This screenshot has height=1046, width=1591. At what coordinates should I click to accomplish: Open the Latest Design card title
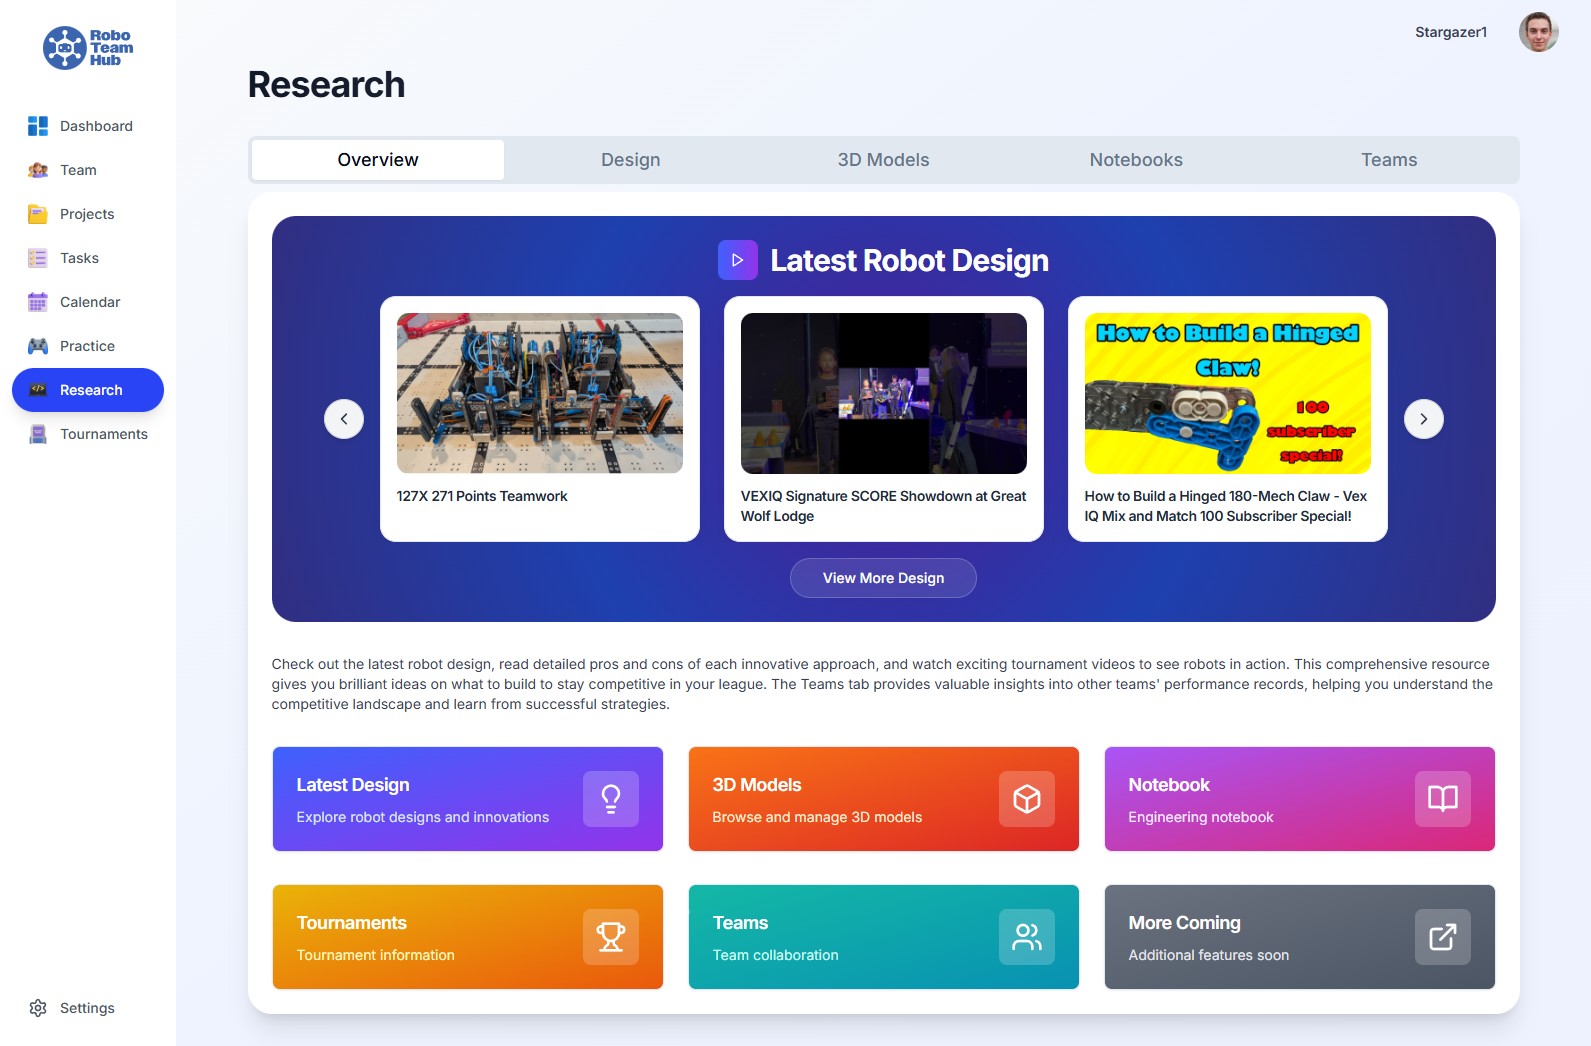[x=353, y=785]
